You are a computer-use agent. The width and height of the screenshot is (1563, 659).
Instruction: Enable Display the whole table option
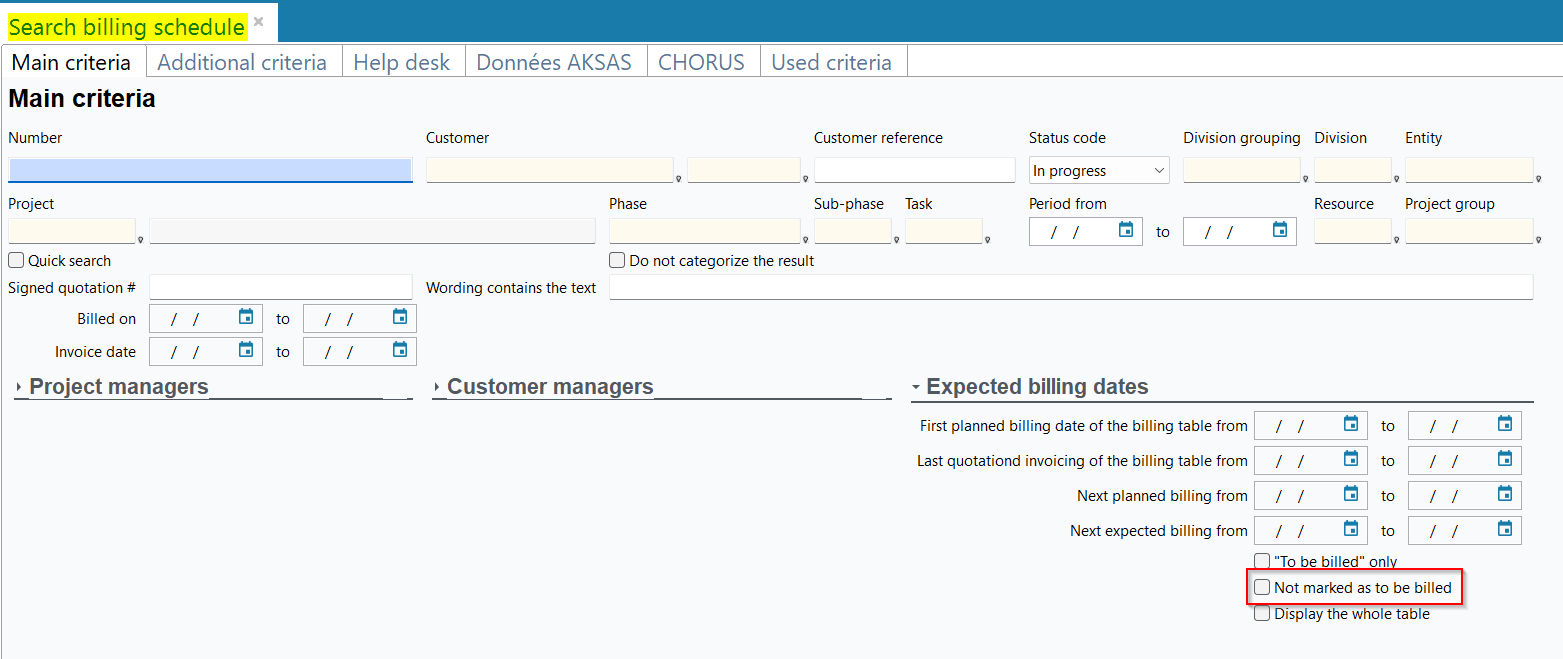click(1262, 614)
